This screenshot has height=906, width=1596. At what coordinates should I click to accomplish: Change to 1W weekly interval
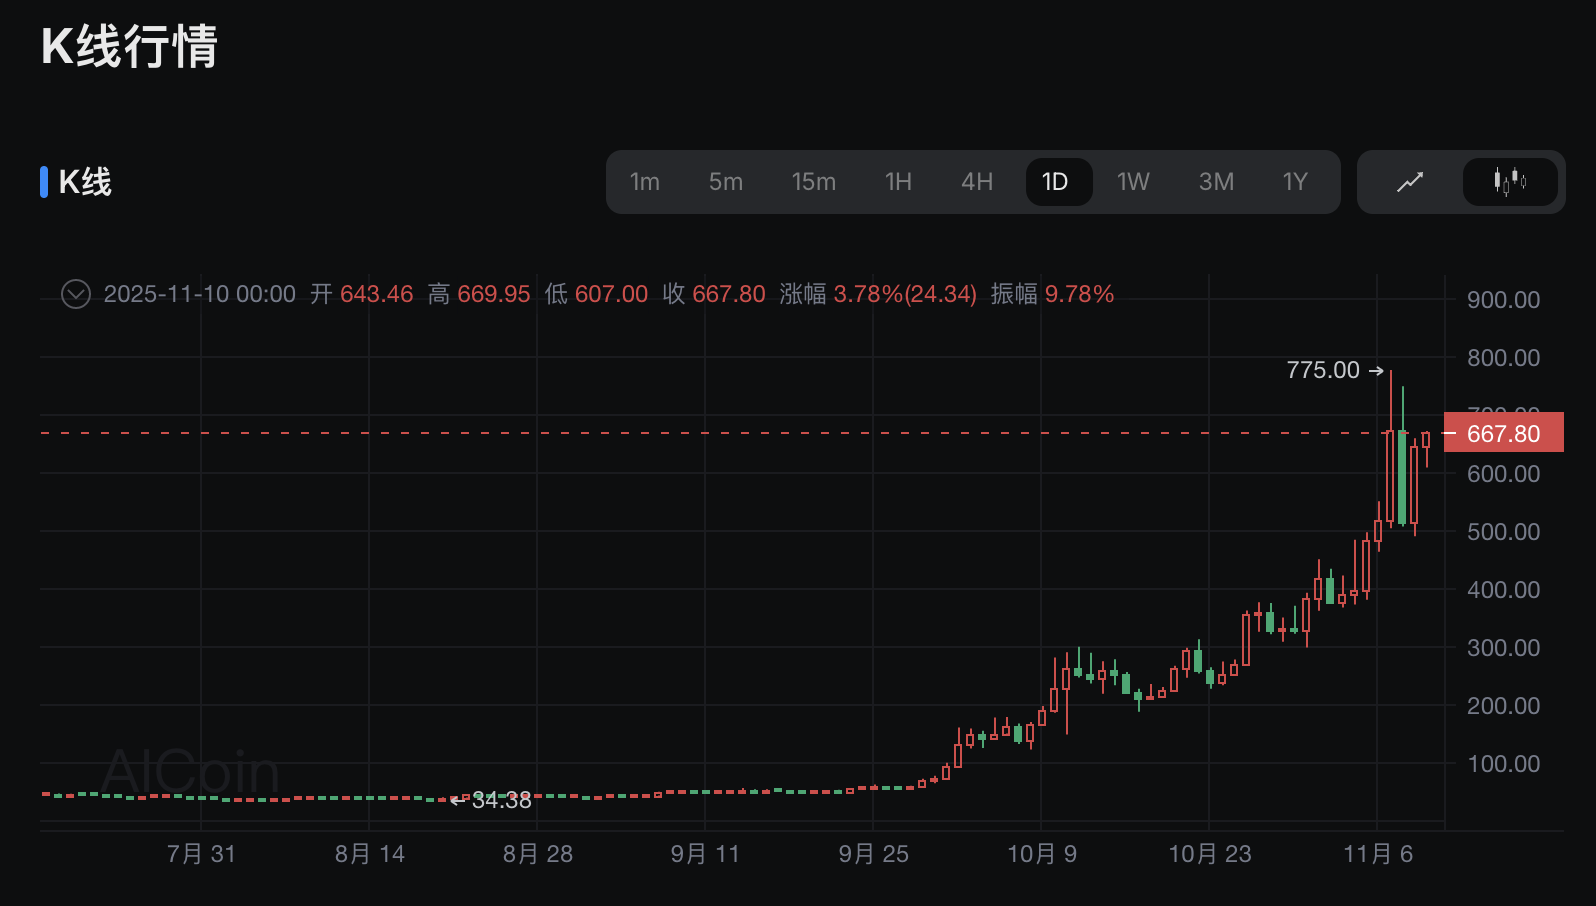coord(1133,182)
